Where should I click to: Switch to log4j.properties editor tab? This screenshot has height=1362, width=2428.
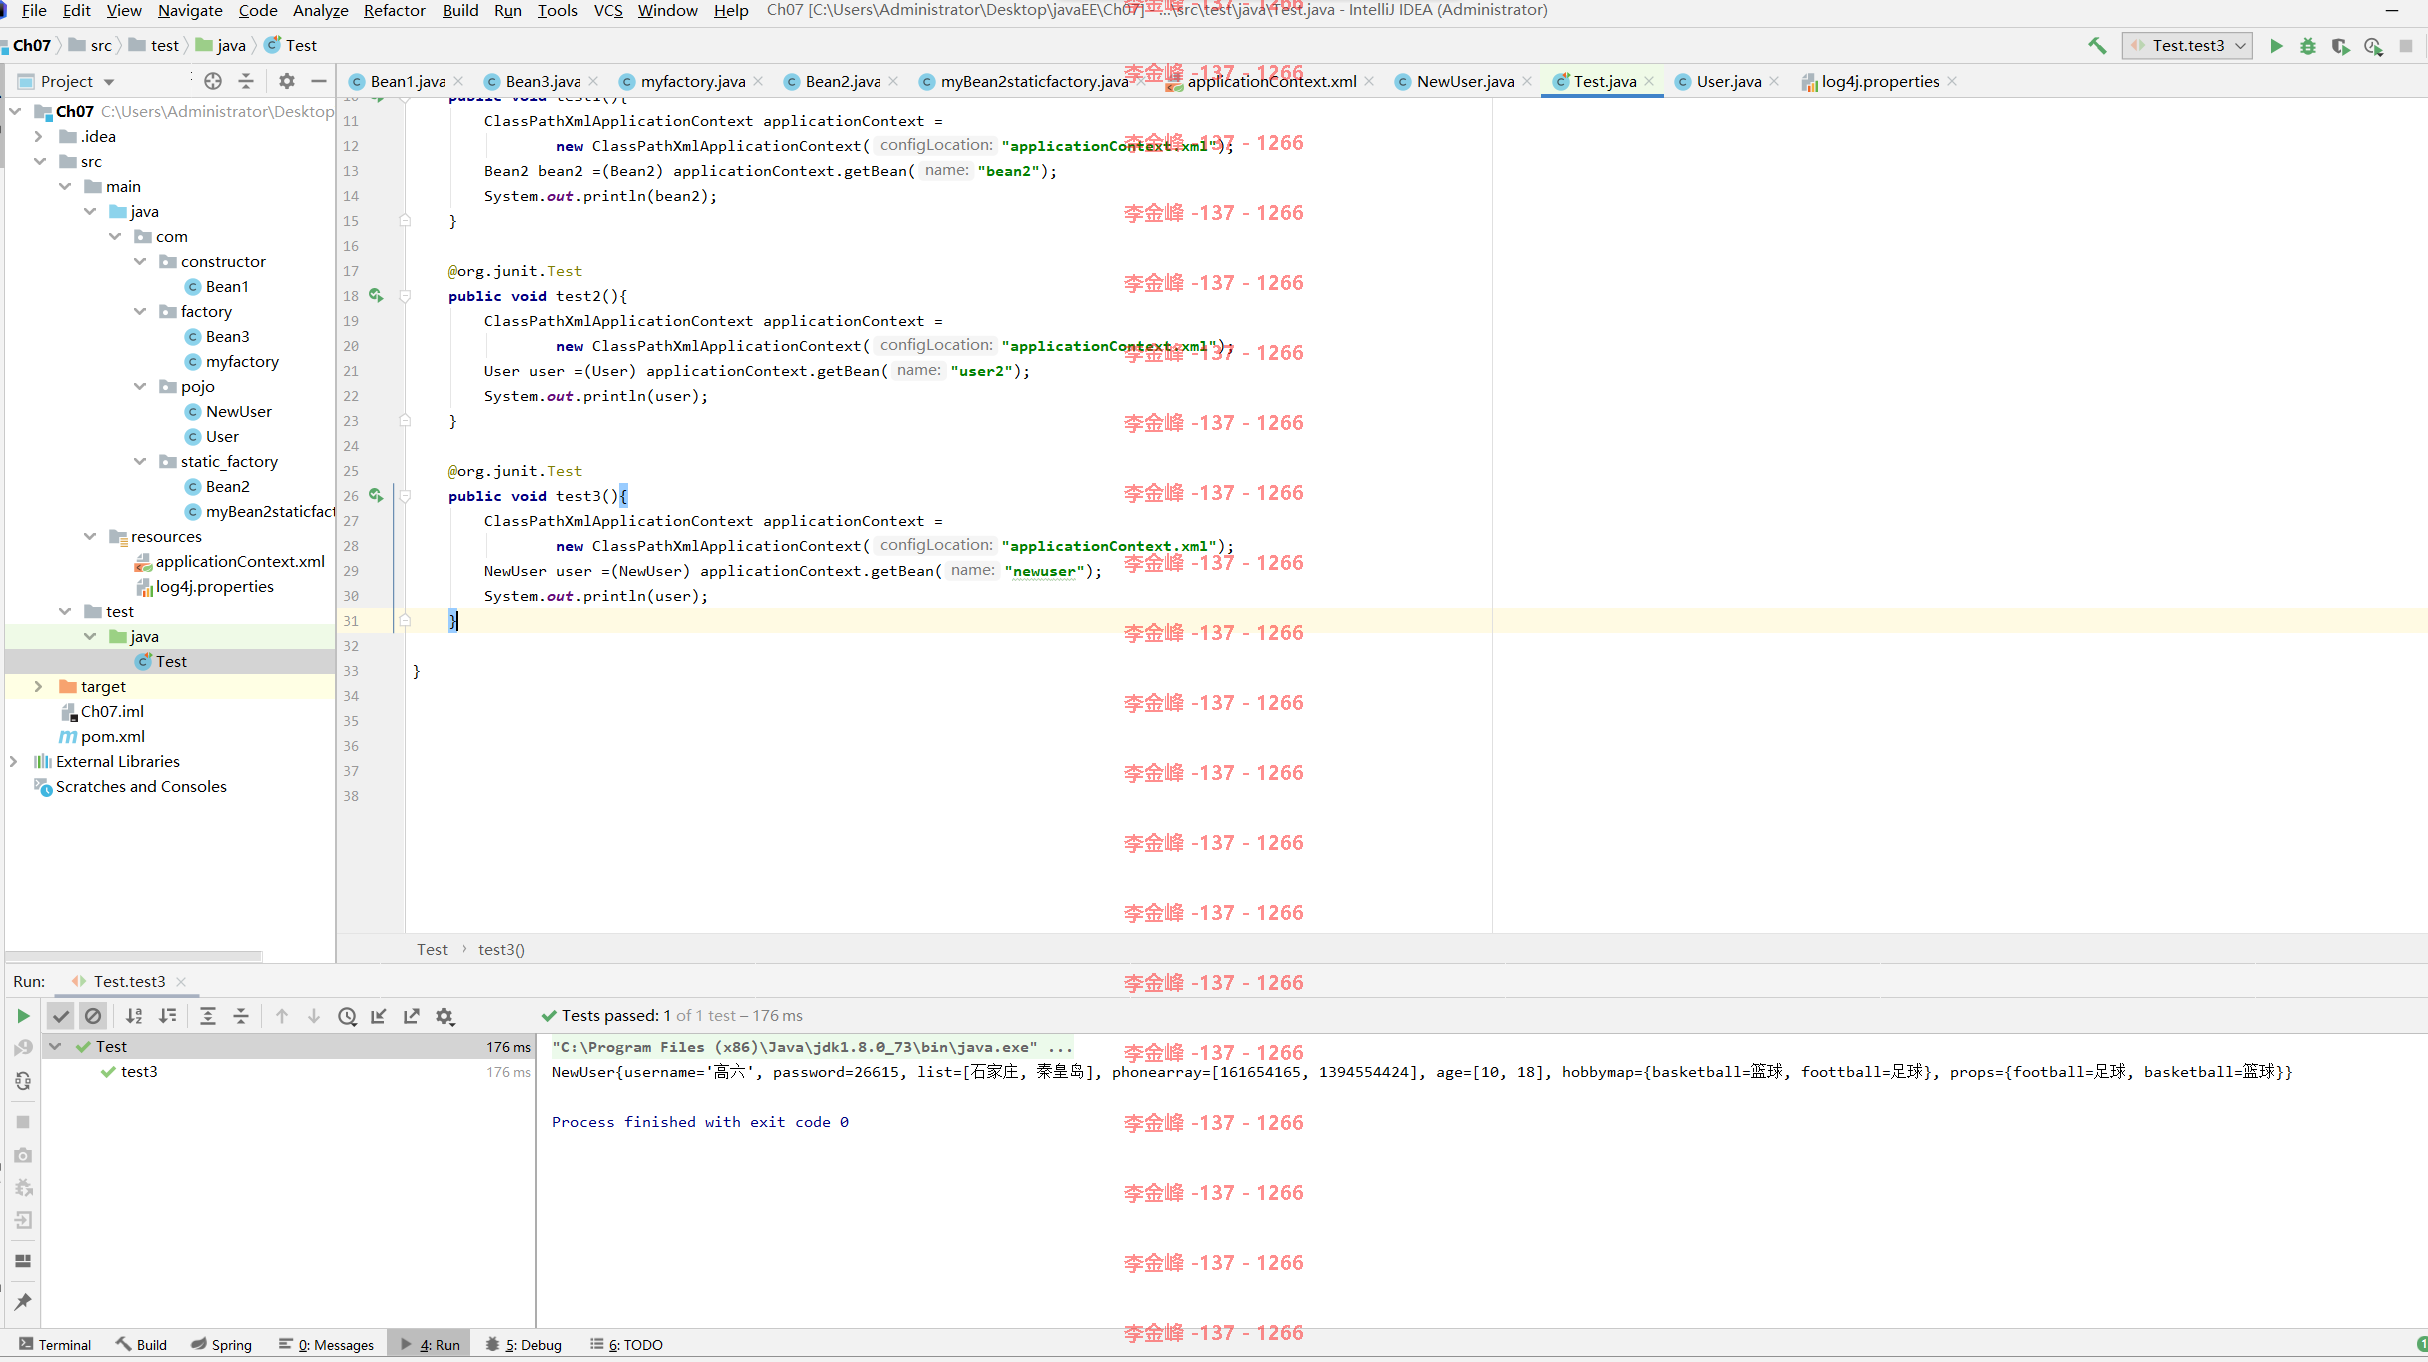pyautogui.click(x=1880, y=81)
